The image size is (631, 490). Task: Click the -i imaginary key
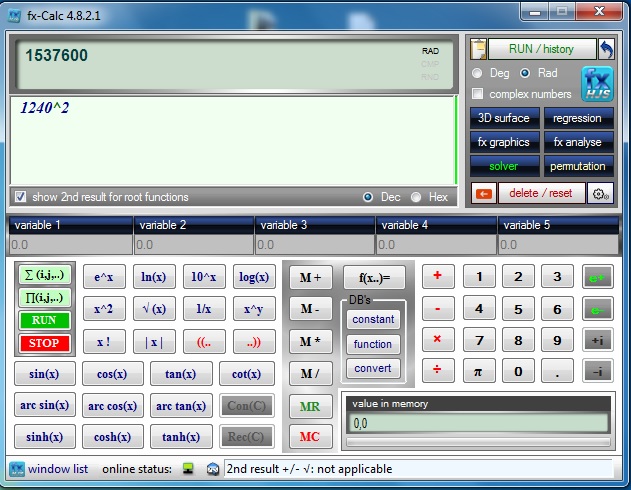(x=598, y=371)
